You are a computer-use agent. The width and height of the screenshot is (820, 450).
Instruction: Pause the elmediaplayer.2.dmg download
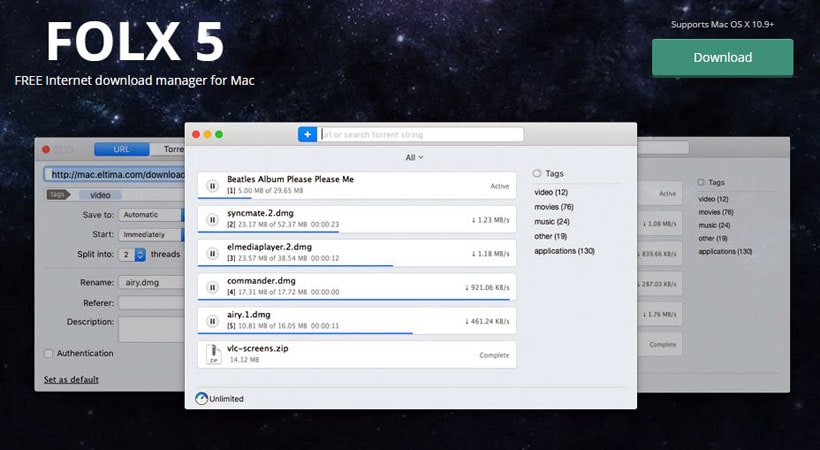[x=212, y=254]
